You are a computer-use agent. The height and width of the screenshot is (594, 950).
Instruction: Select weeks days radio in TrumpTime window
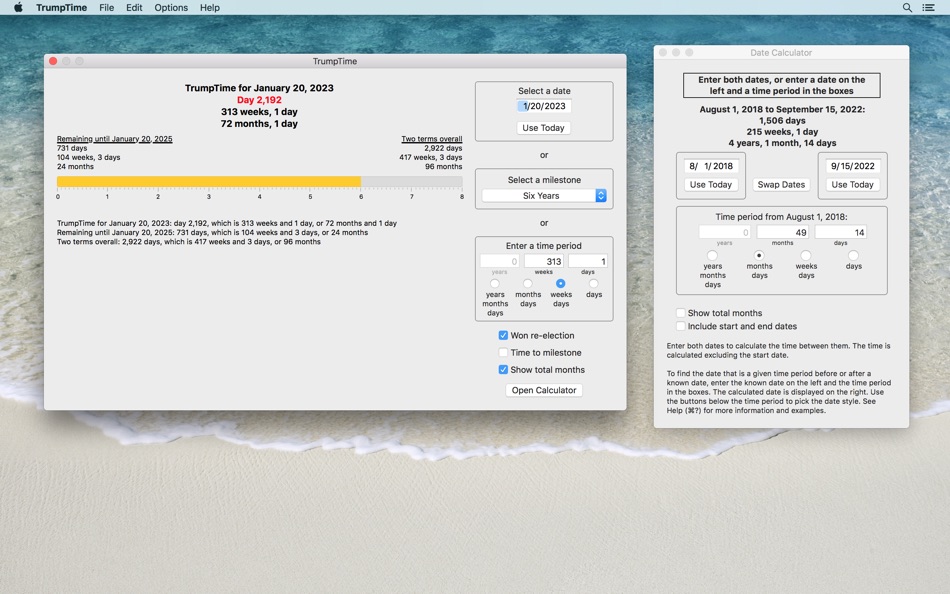560,284
